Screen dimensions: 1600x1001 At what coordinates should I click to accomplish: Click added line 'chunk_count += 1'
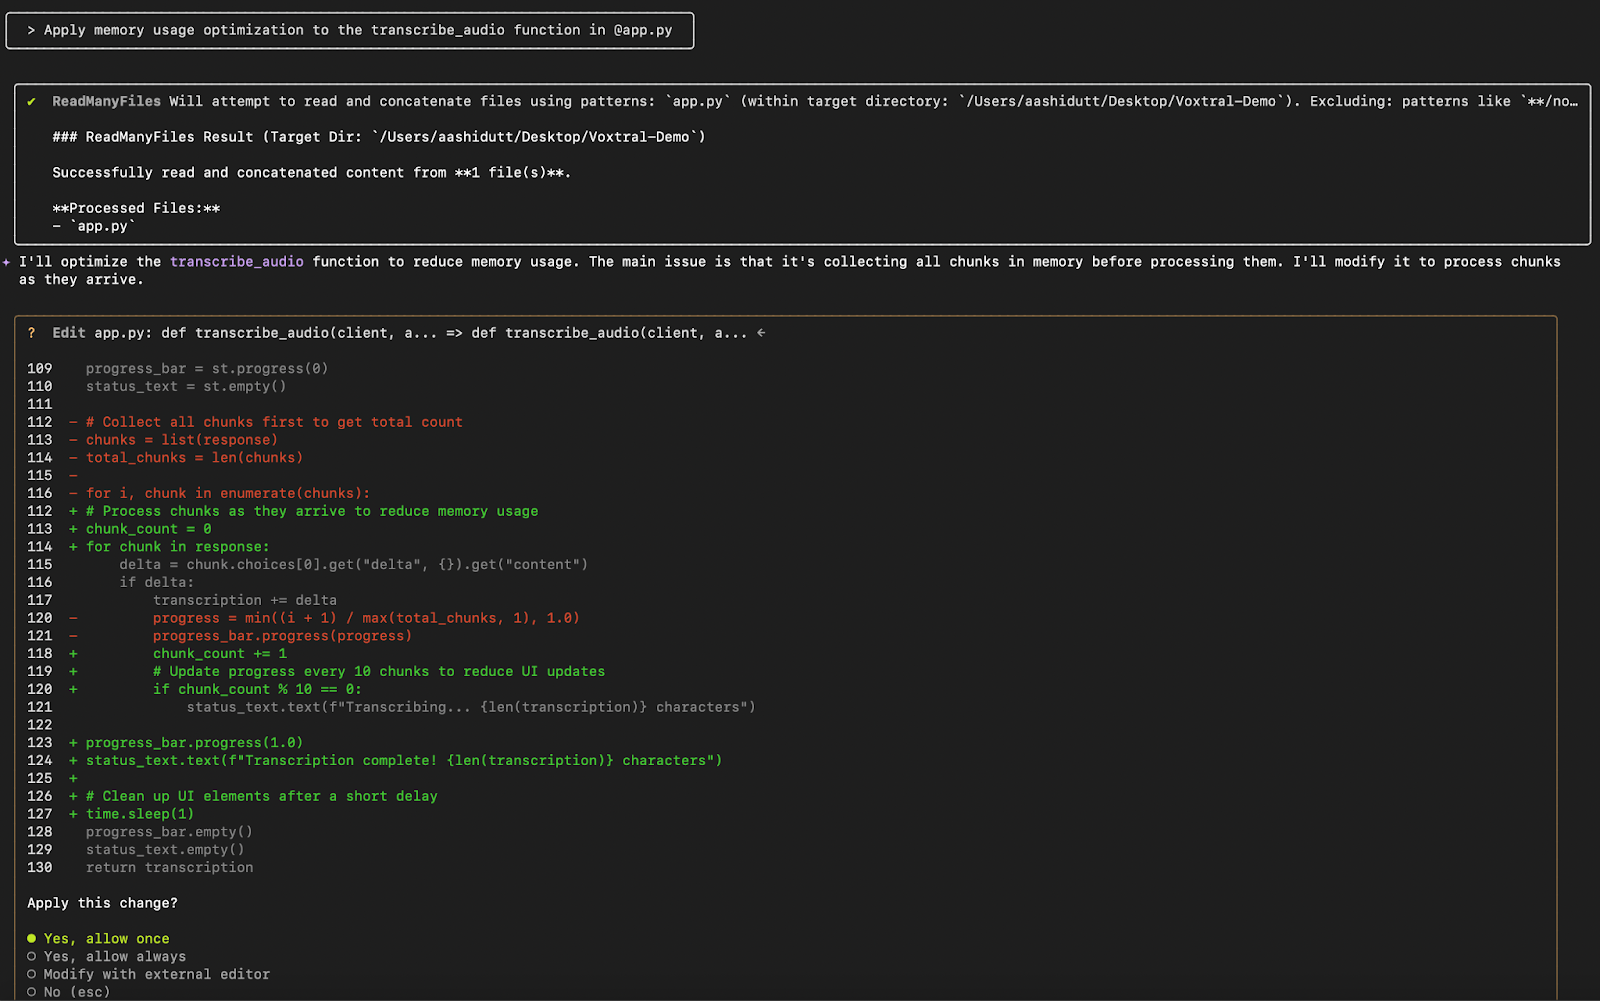(220, 654)
